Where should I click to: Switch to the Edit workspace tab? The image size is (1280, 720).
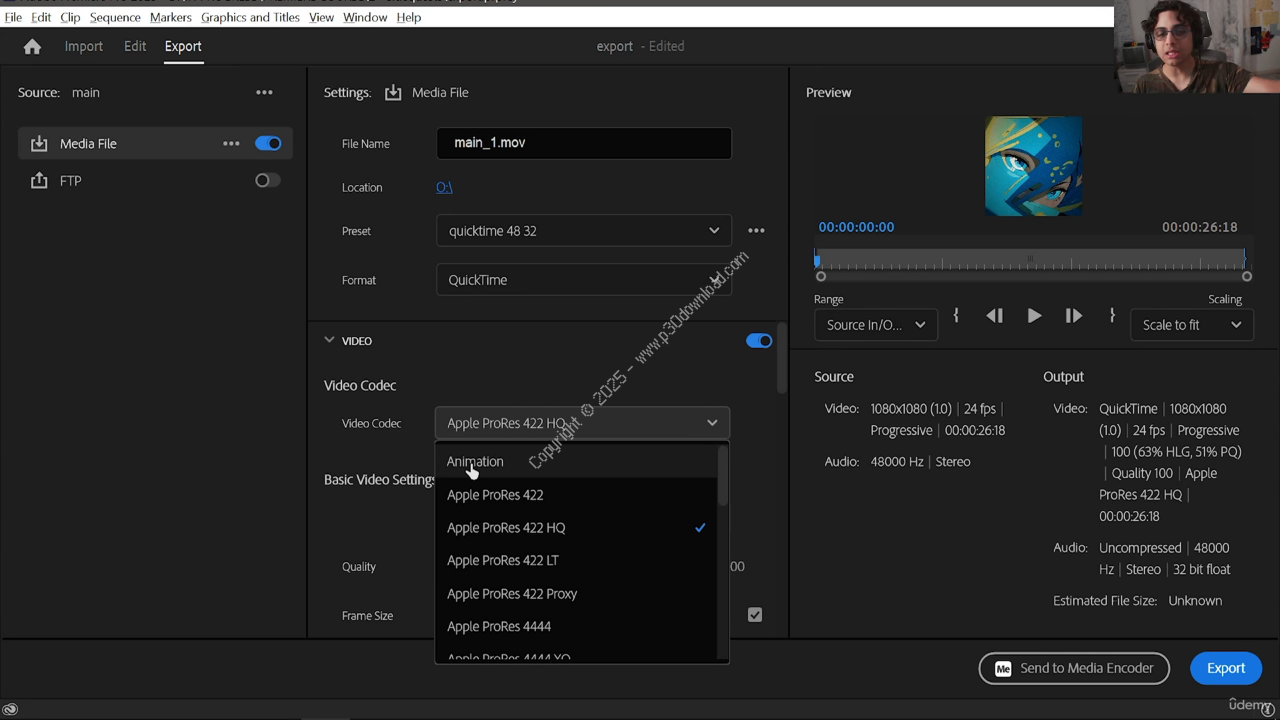point(135,46)
